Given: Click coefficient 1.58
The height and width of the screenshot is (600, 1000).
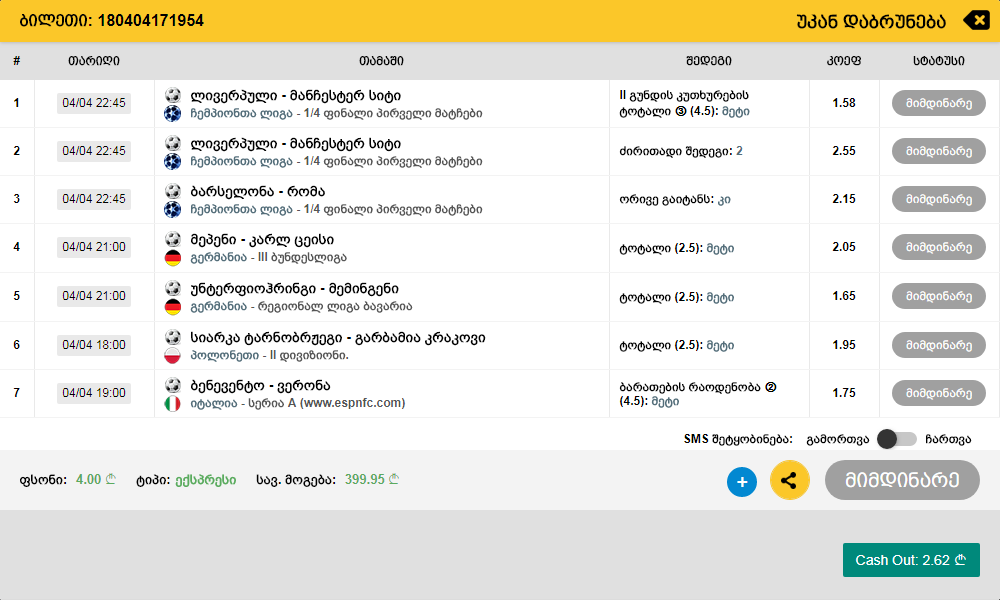Looking at the screenshot, I should [x=844, y=103].
